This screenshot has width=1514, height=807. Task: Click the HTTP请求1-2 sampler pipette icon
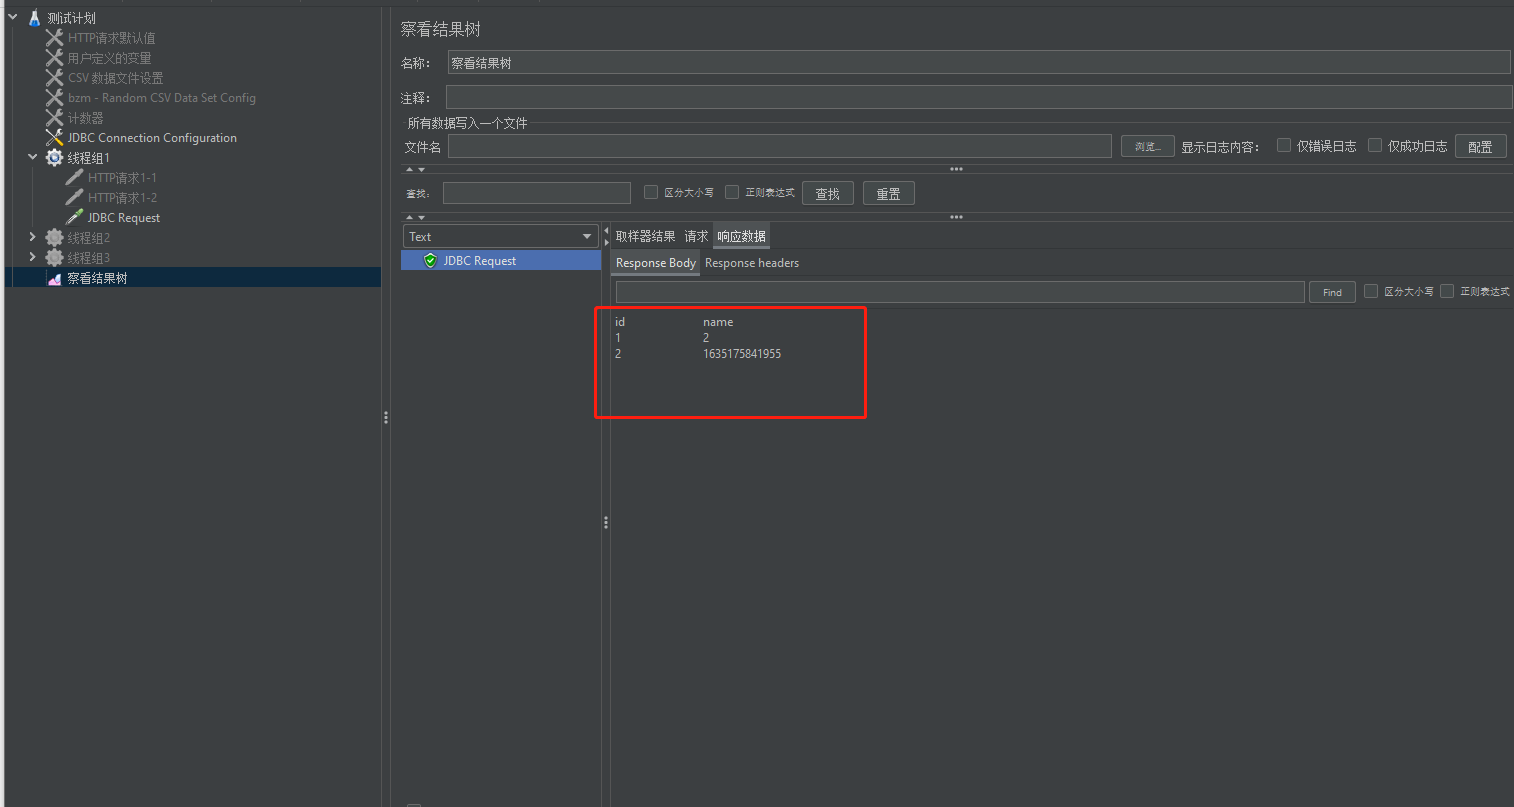74,198
